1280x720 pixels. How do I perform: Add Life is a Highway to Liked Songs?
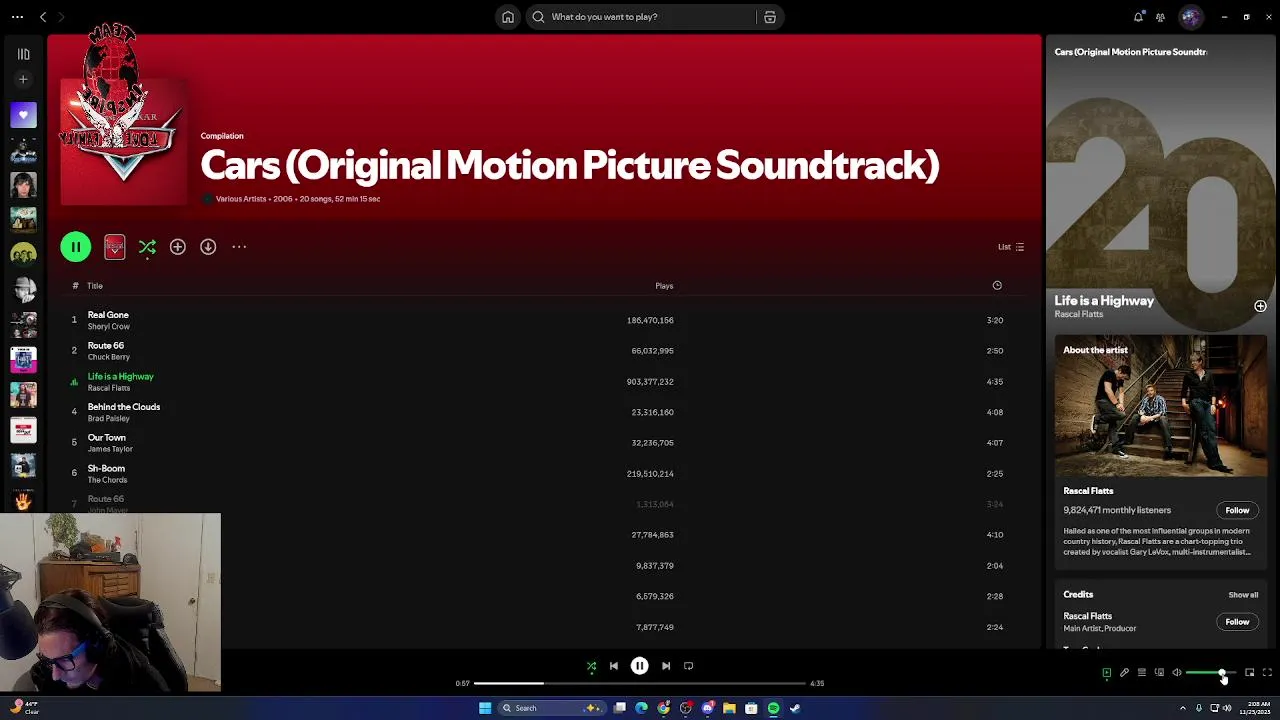(x=1260, y=306)
